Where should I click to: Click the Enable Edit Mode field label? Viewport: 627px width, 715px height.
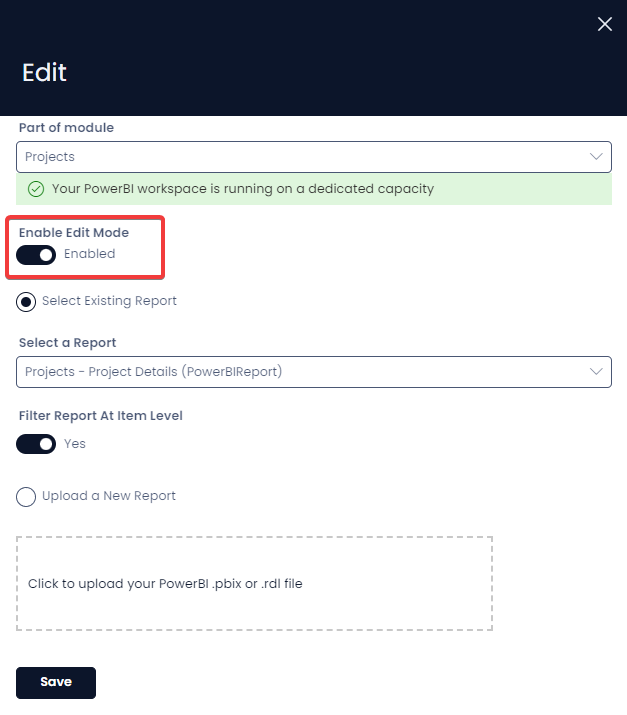tap(74, 233)
